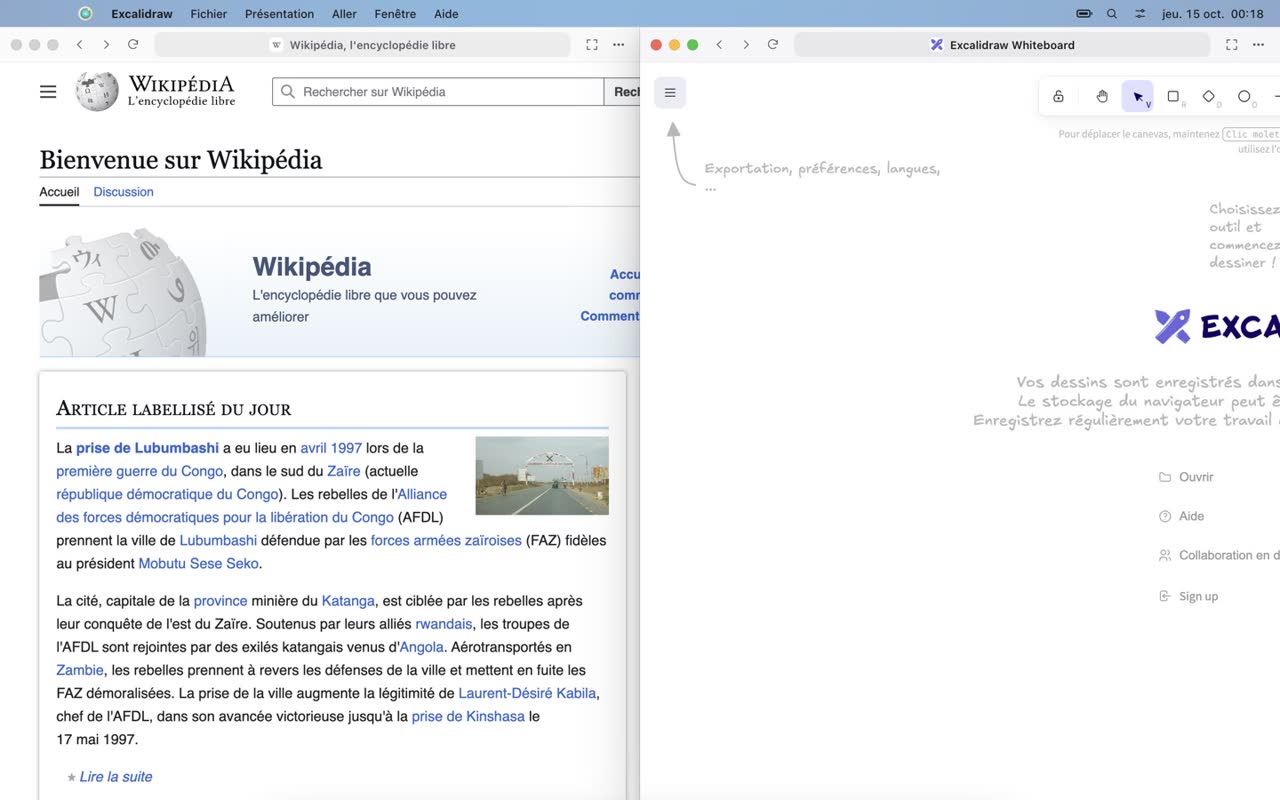Click the Wikipédia globe logo
The height and width of the screenshot is (800, 1280).
(97, 91)
